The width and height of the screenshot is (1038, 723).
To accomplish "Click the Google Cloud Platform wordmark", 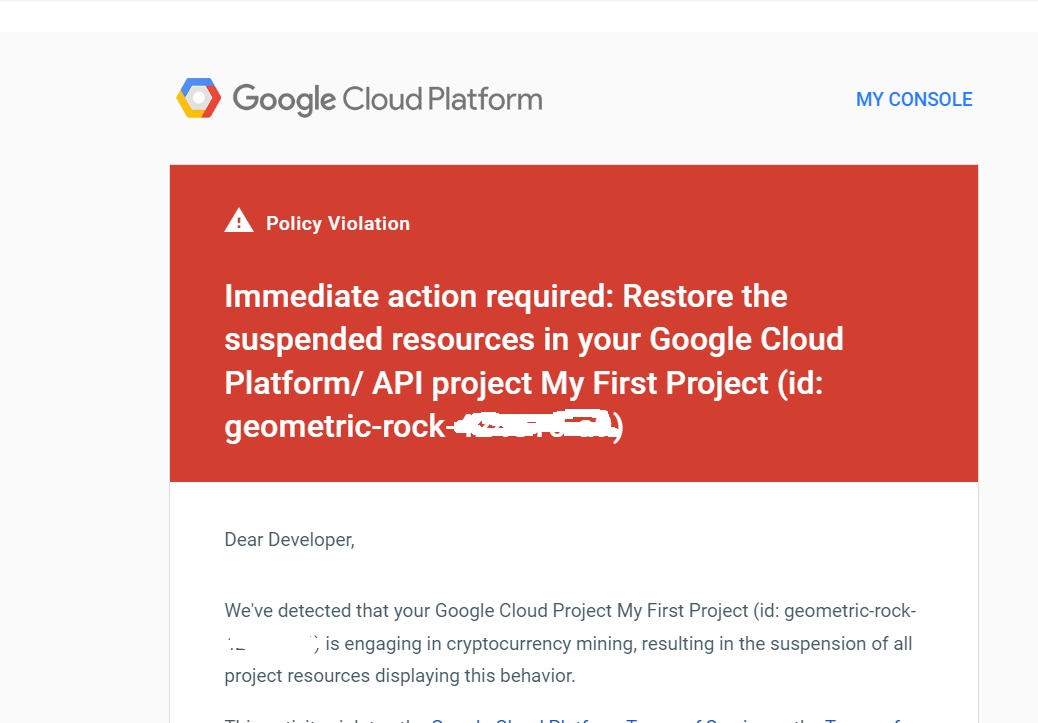I will [387, 99].
